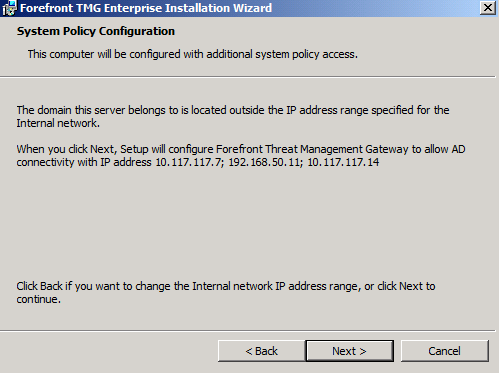Viewport: 499px width, 373px height.
Task: Go to the previous step with Back
Action: coord(261,351)
